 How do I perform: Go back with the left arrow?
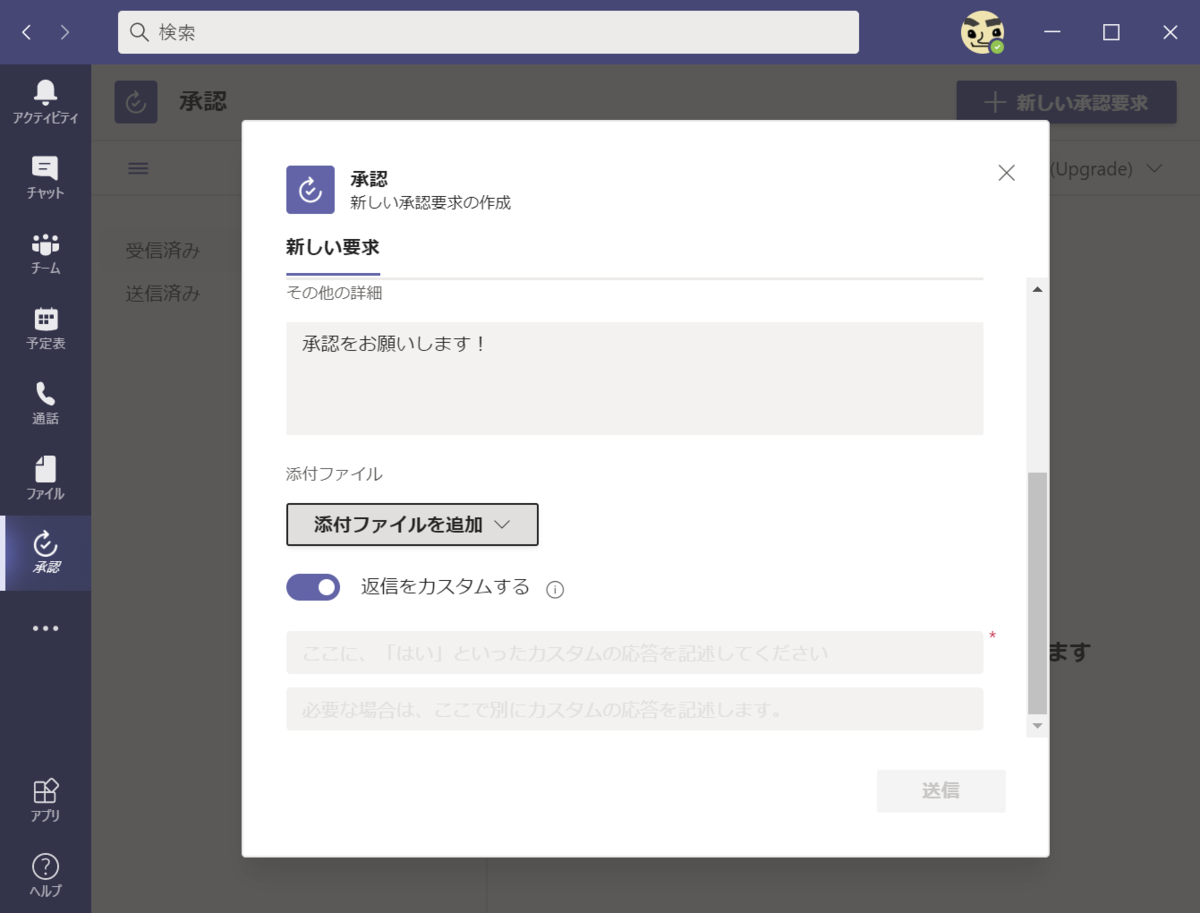point(27,32)
